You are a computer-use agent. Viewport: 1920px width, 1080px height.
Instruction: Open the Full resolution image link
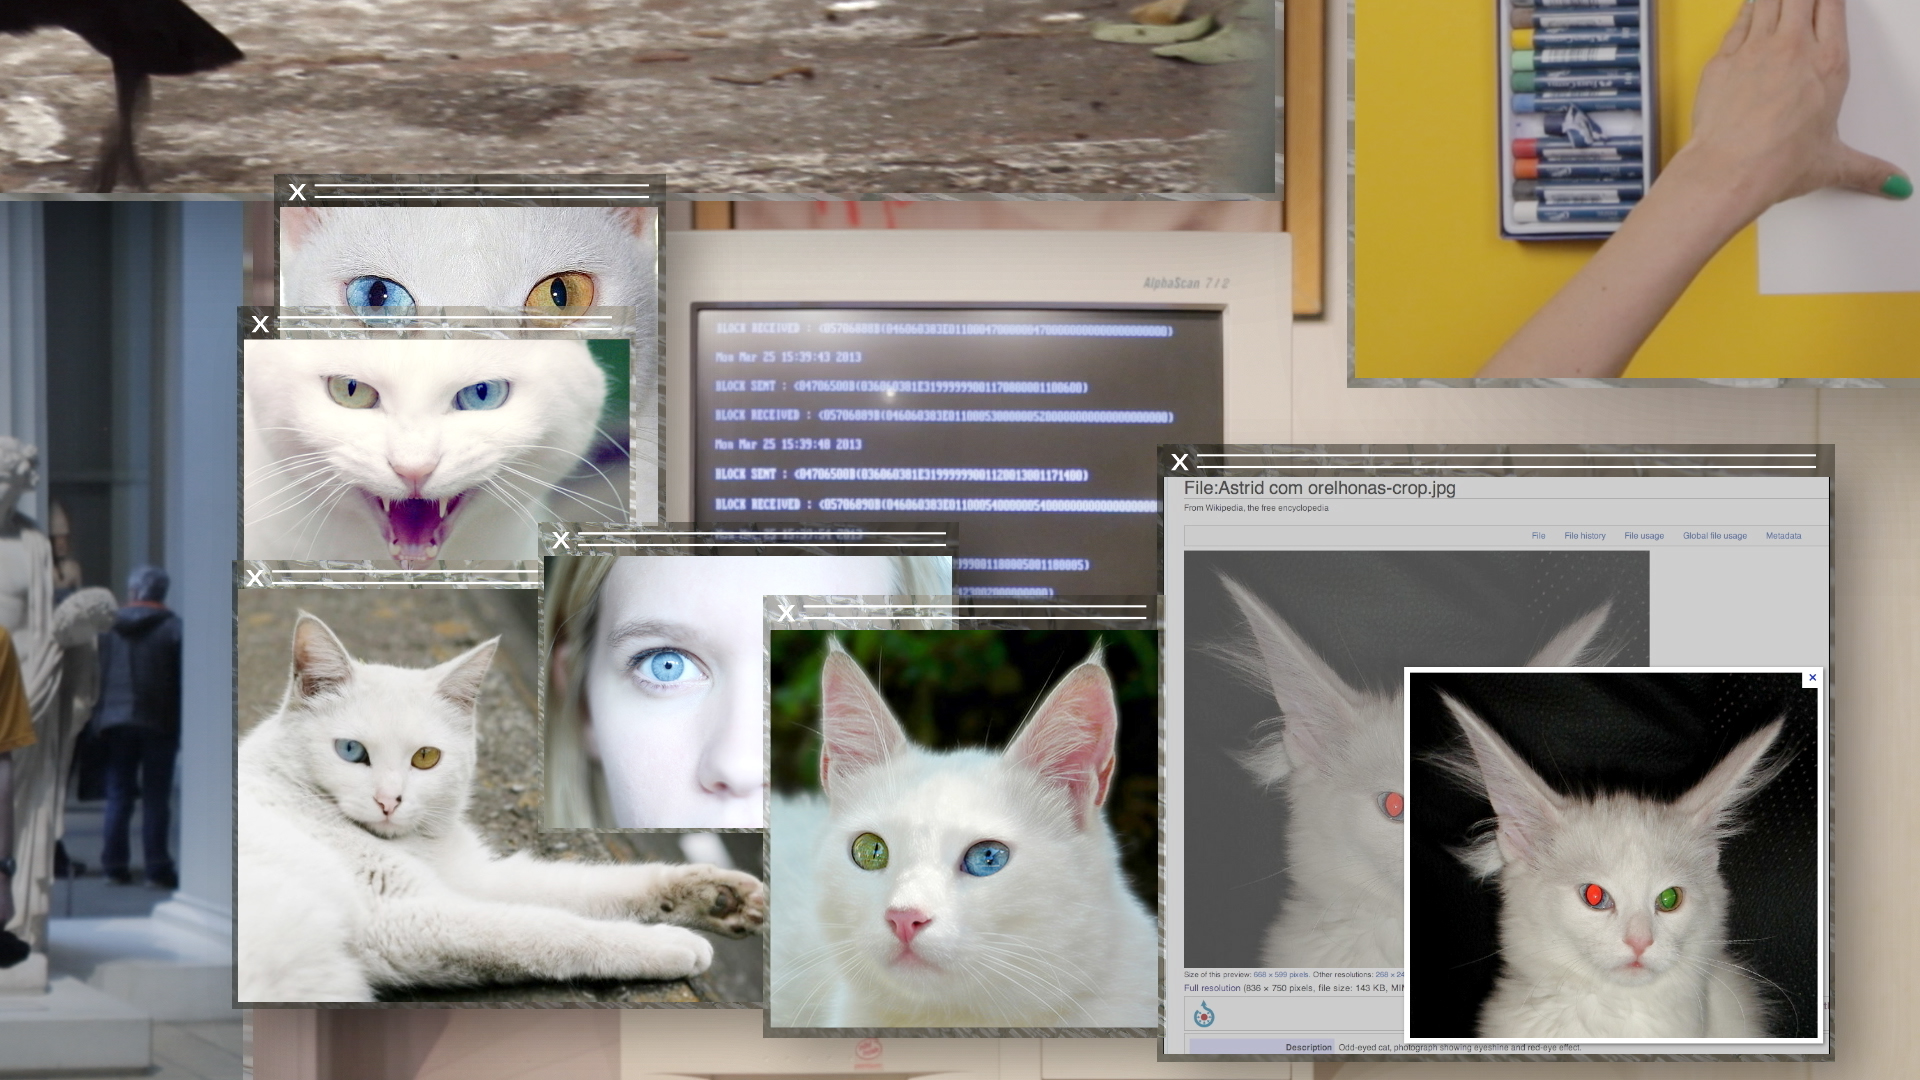pyautogui.click(x=1211, y=986)
